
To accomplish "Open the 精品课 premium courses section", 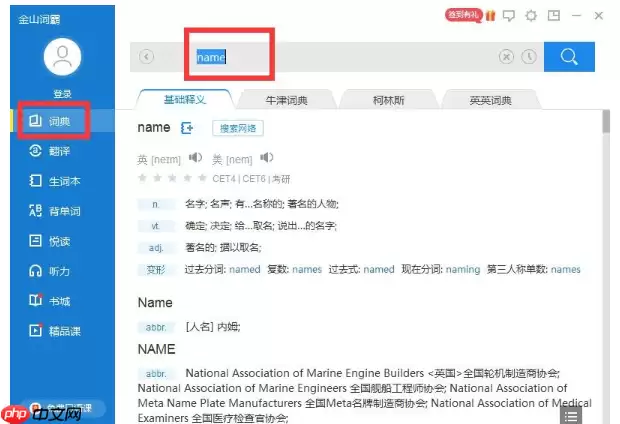I will tap(55, 331).
